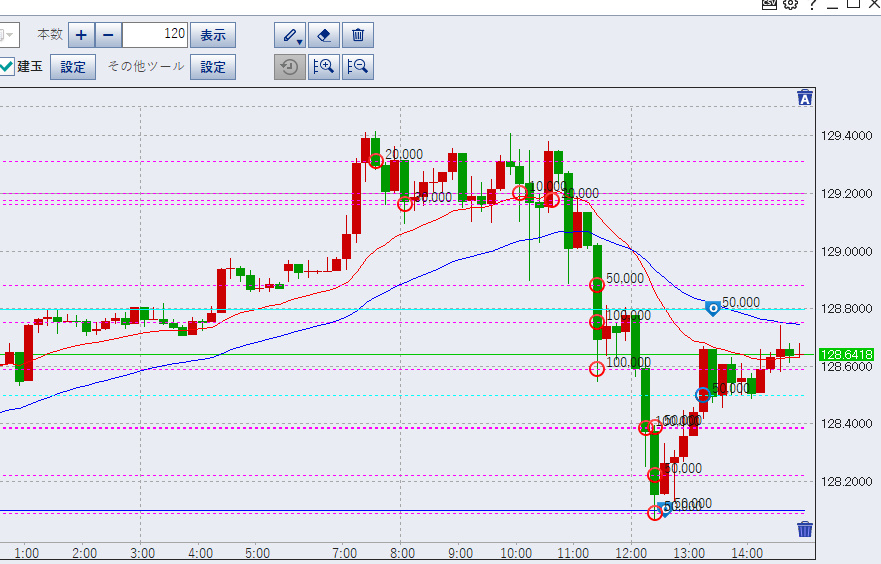881x564 pixels.
Task: Click the delete-all trash icon labeled A
Action: click(805, 97)
